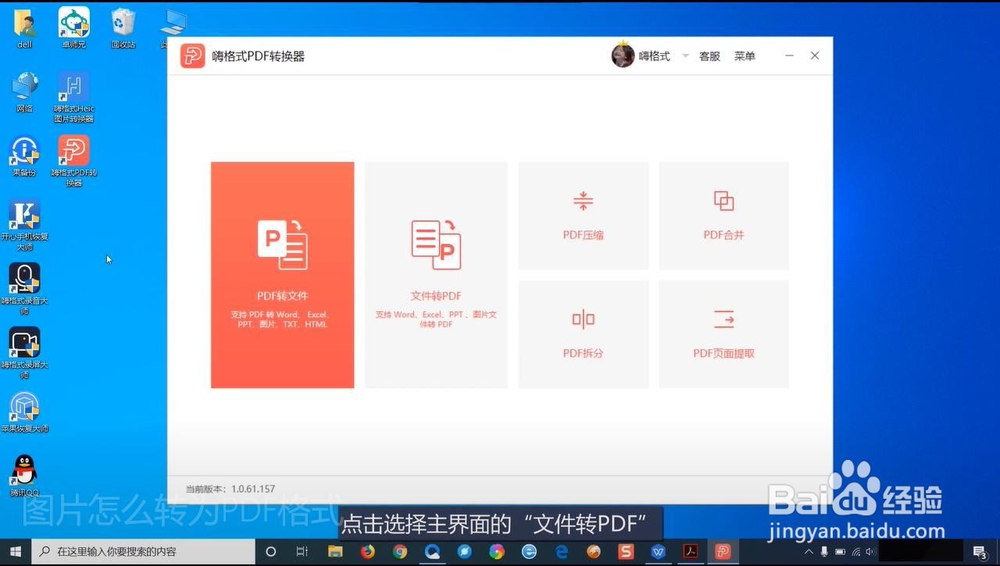Select the 嗨格式Heic图片转换器 desktop shortcut
This screenshot has width=1000, height=566.
(74, 97)
